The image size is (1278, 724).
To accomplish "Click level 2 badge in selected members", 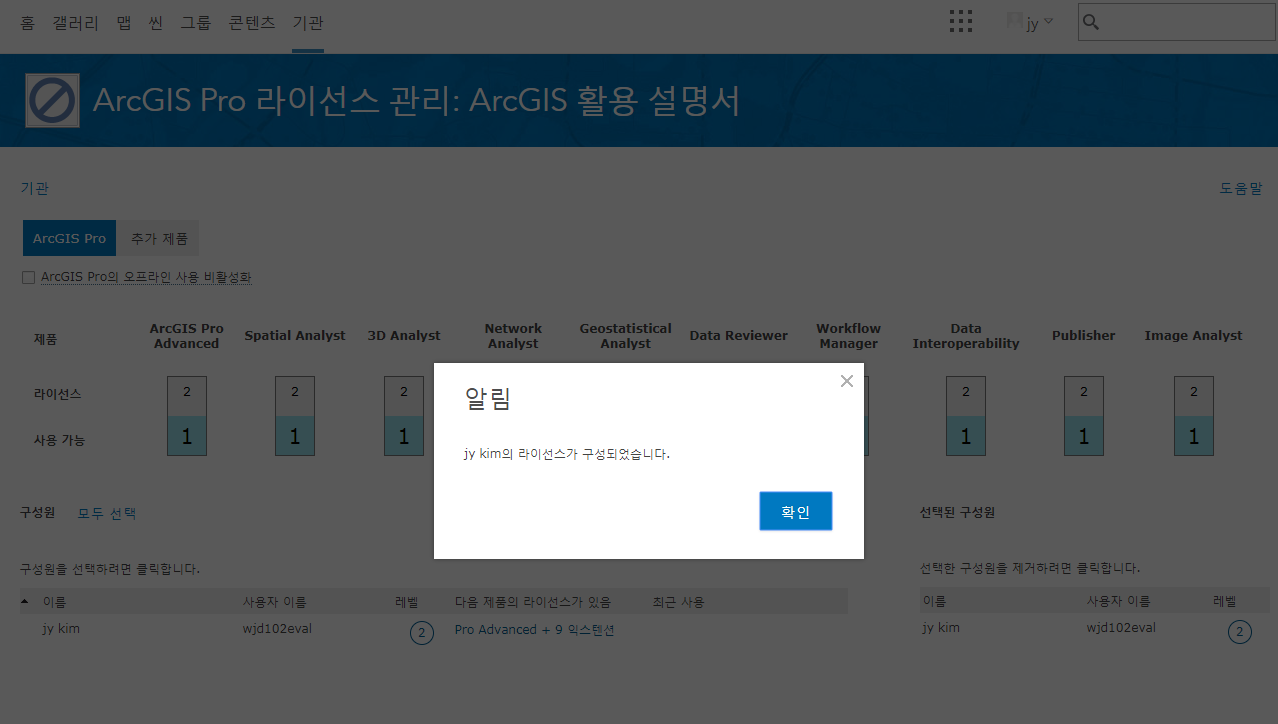I will [1240, 632].
